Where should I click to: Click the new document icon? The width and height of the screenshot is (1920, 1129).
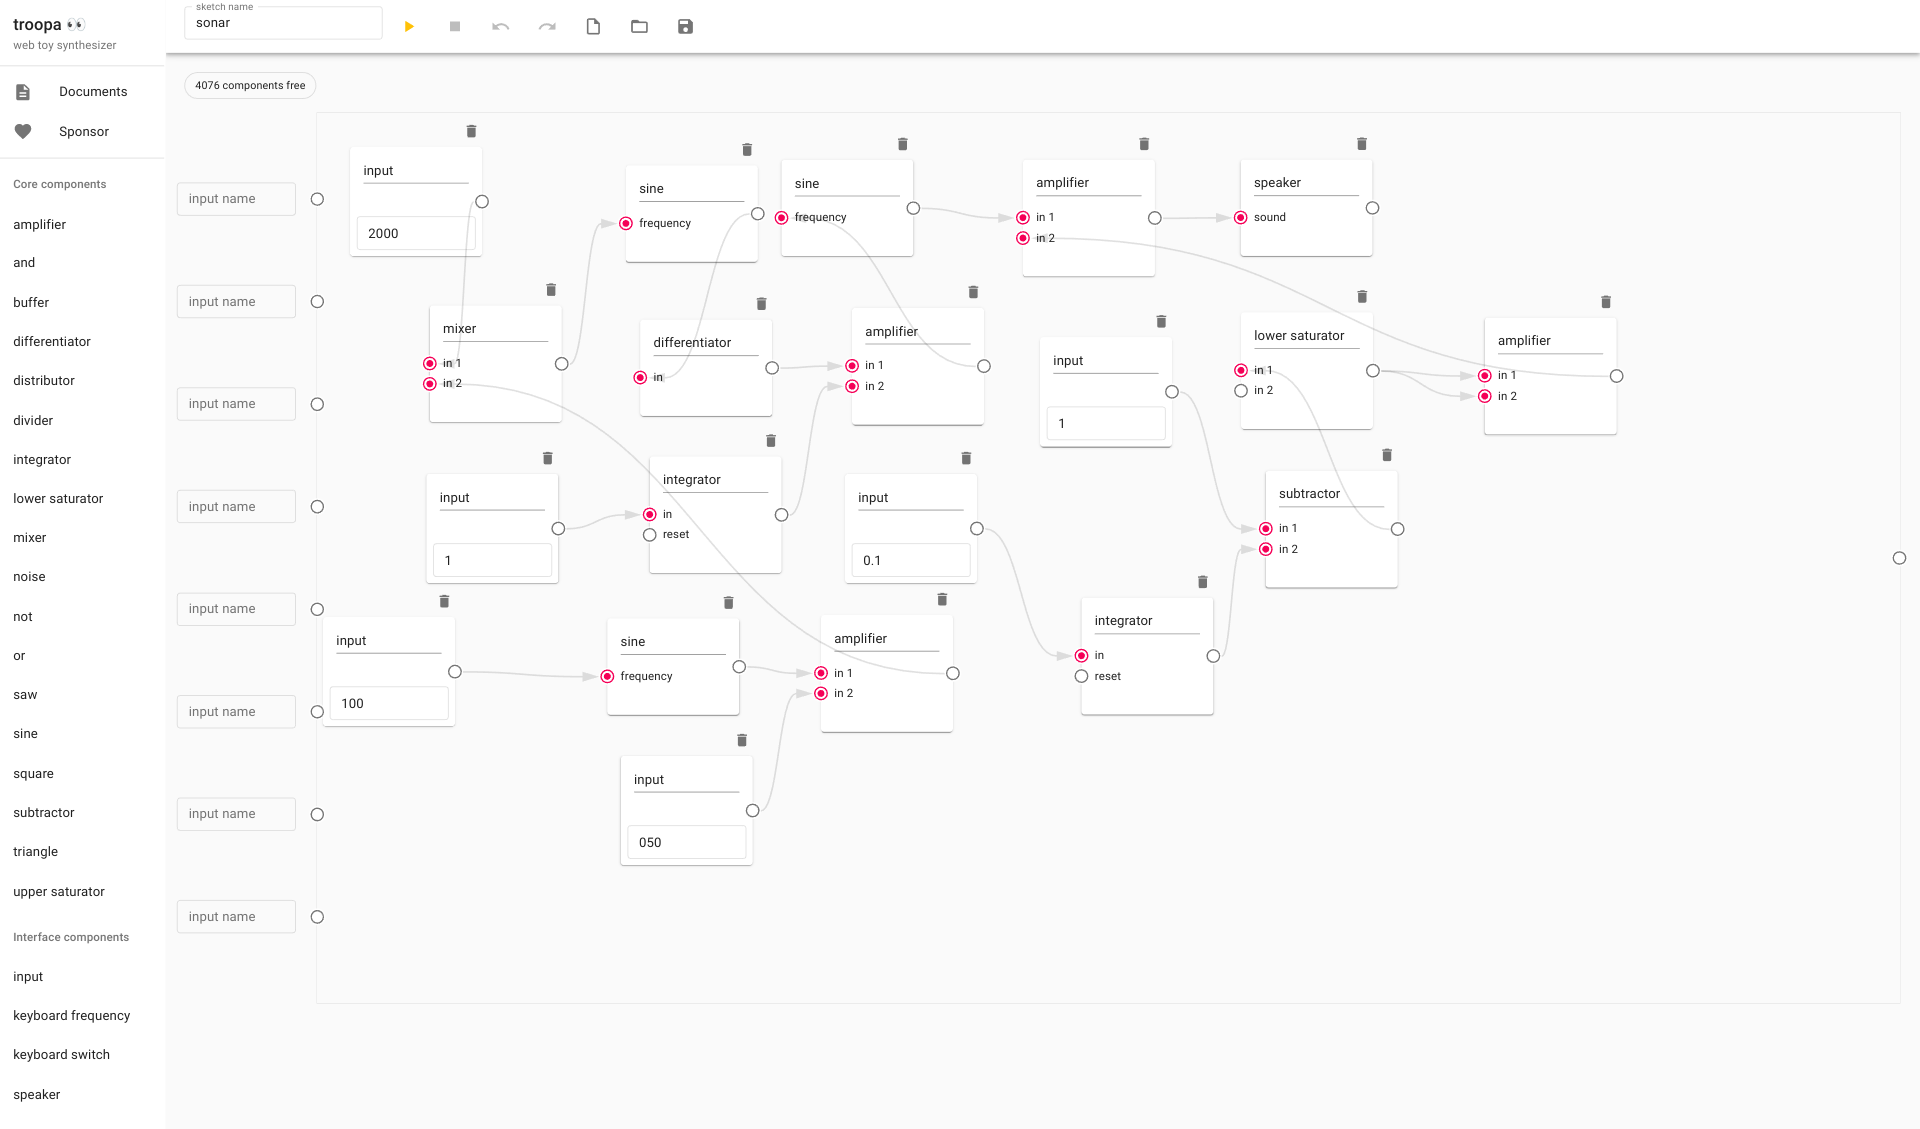(x=593, y=27)
